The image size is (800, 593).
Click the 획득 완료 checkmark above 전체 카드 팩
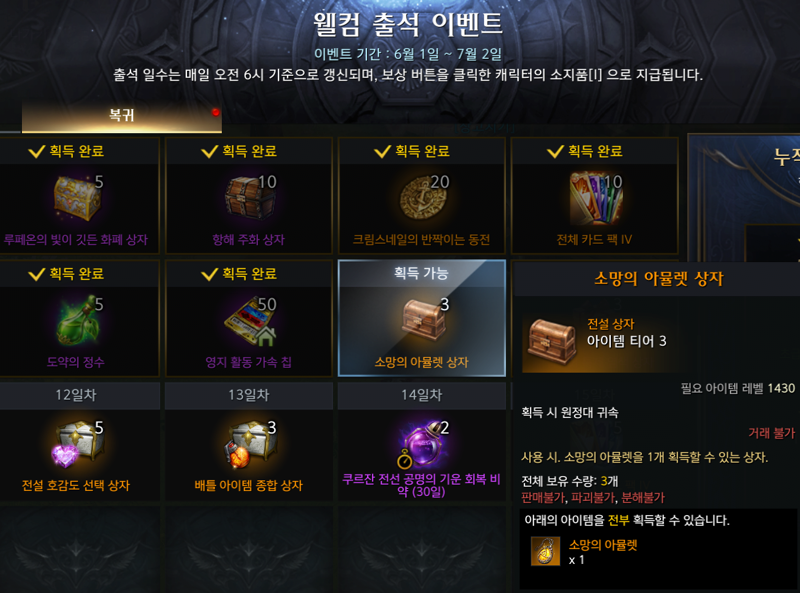click(x=555, y=152)
